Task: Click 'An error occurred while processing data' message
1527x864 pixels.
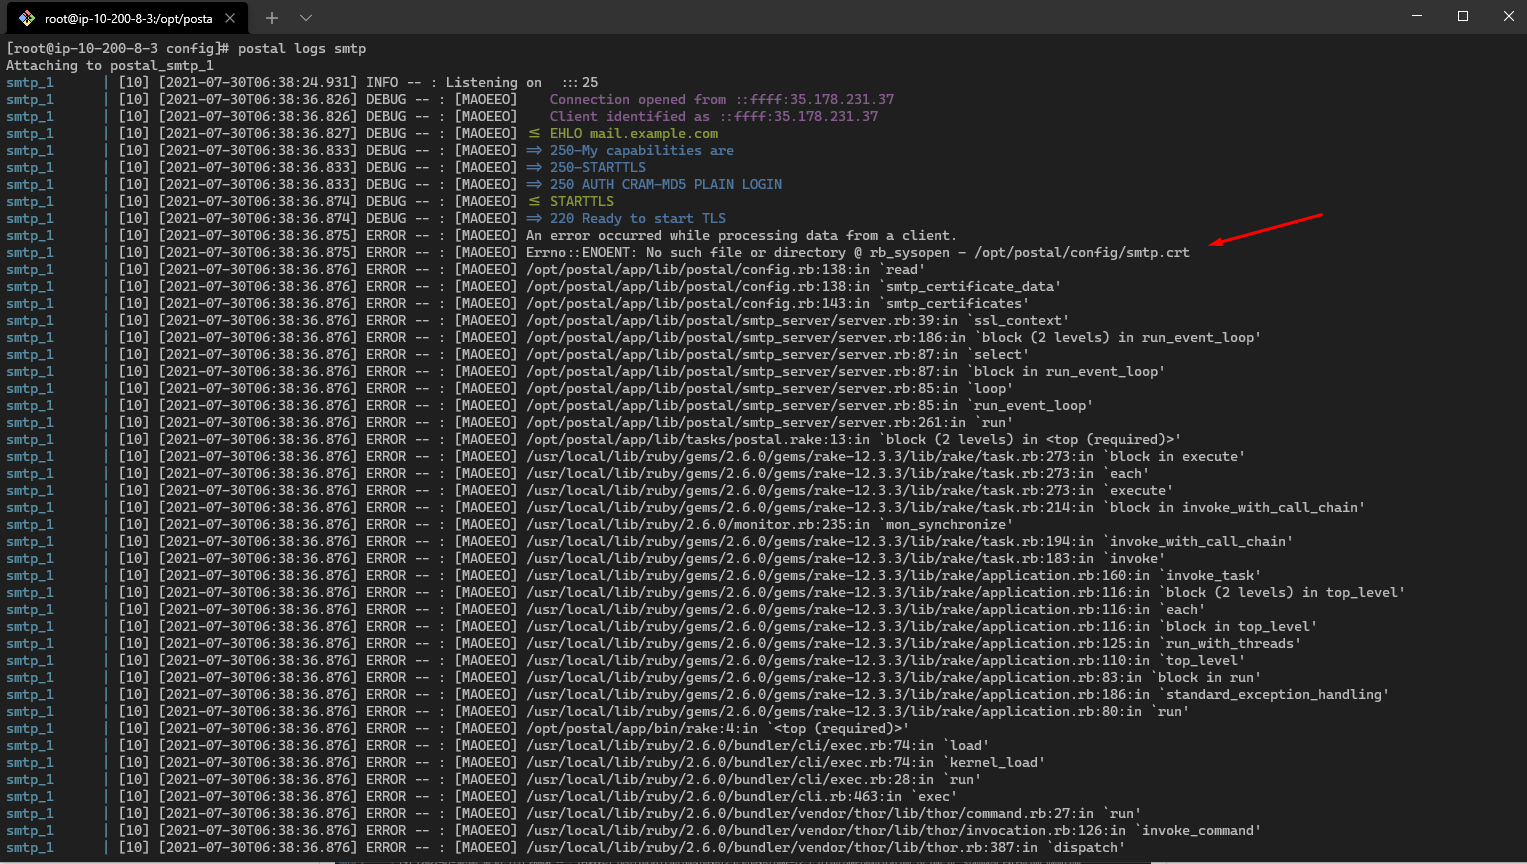Action: [x=741, y=235]
